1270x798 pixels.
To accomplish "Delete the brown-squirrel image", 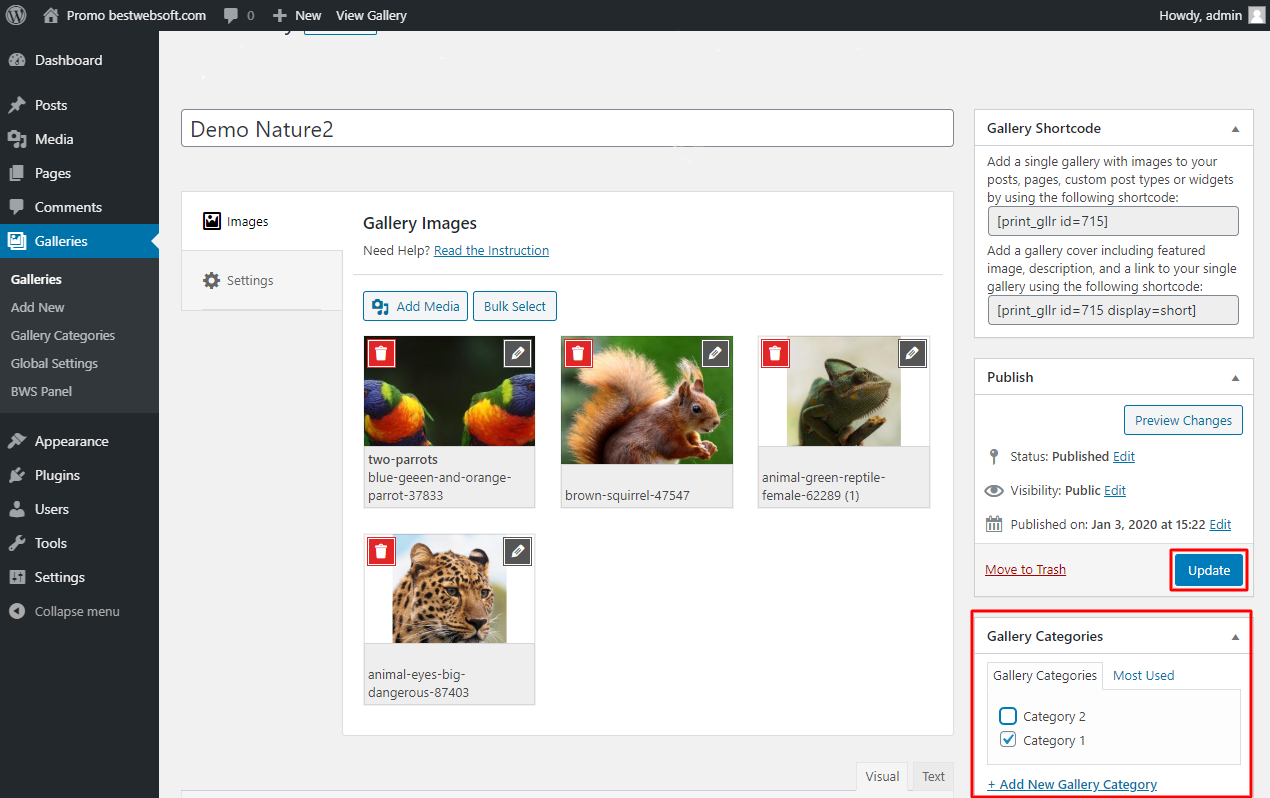I will tap(578, 354).
